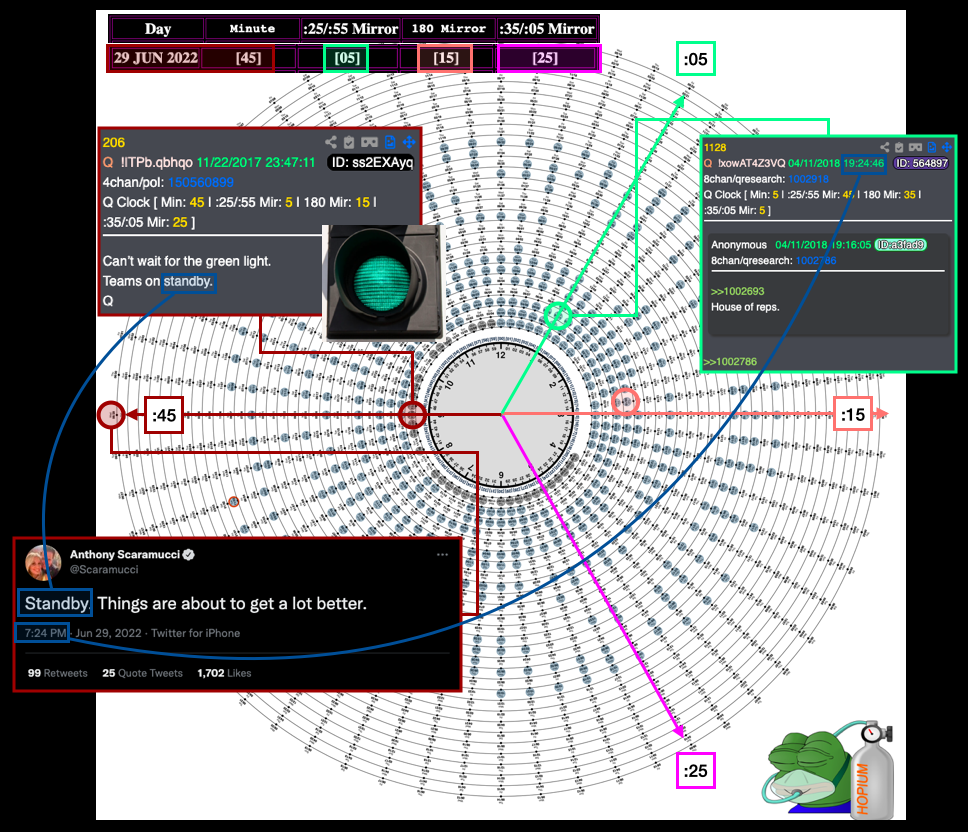
Task: Click the timestamp 11/22/2017 23:47:11
Action: [256, 162]
